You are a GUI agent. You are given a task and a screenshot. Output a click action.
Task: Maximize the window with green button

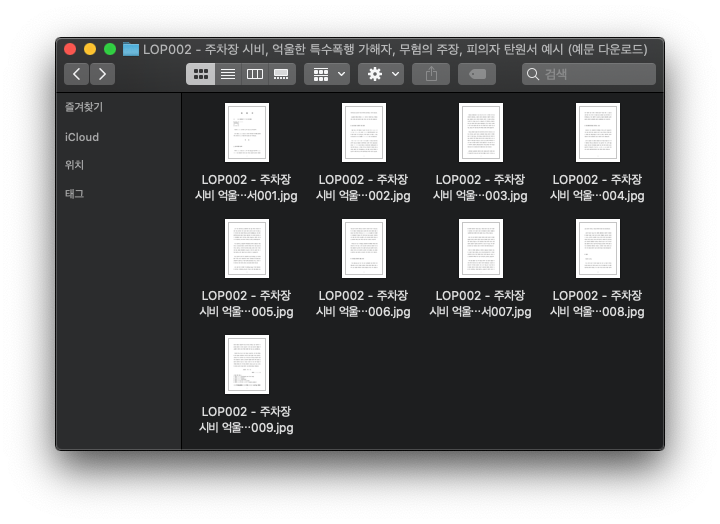(110, 49)
